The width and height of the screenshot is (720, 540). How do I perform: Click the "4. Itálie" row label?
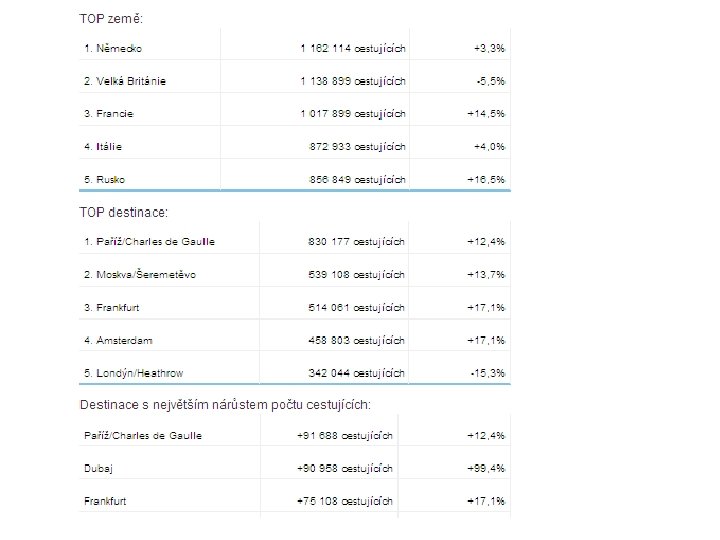point(104,147)
